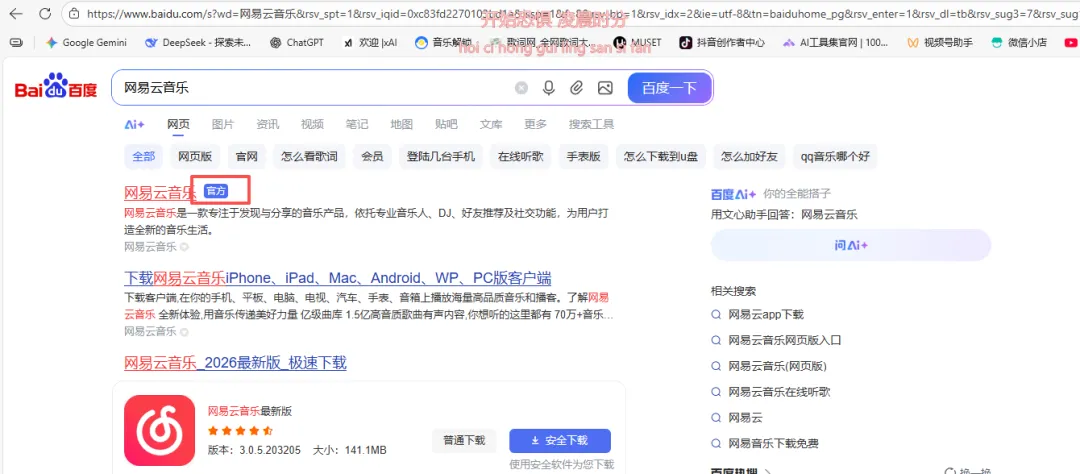Select the 会员 filter chip
Screen dimensions: 1080x474
point(373,156)
